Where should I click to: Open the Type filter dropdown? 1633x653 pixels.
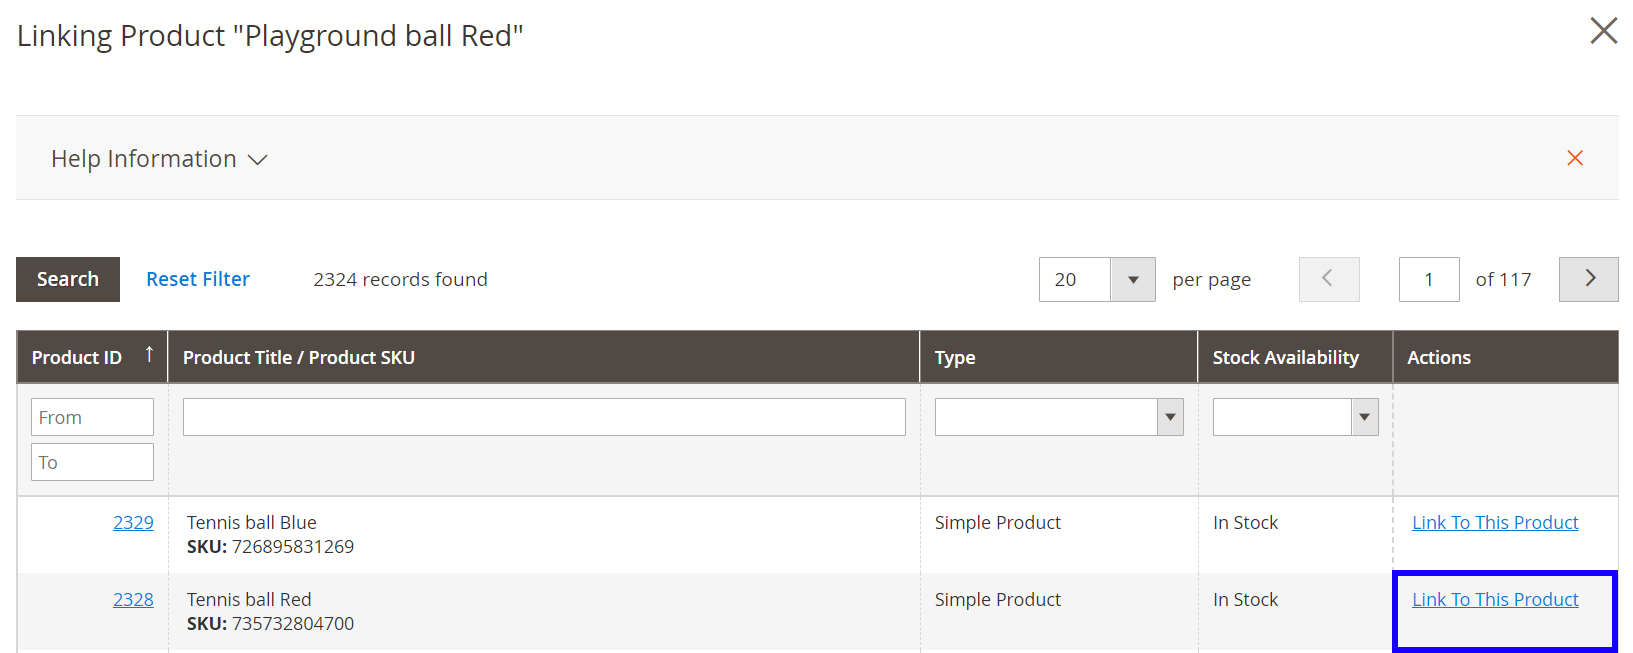[x=1058, y=417]
